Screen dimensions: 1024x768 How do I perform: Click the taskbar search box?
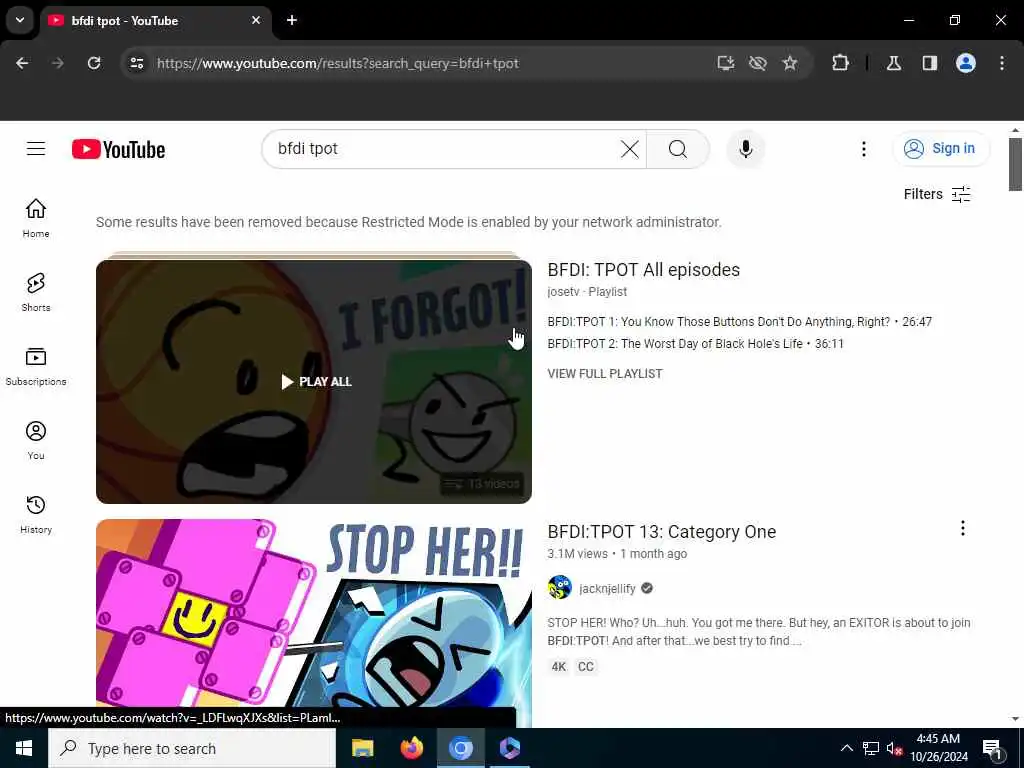click(x=192, y=748)
